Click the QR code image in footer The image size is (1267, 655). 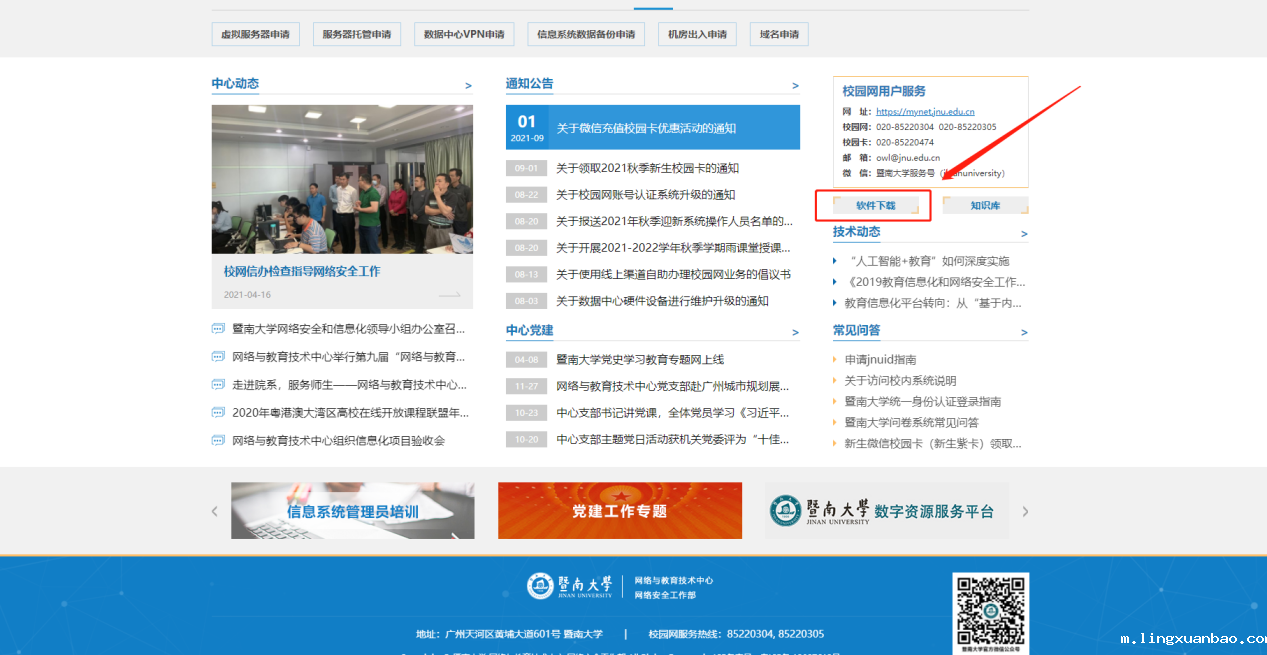(990, 611)
